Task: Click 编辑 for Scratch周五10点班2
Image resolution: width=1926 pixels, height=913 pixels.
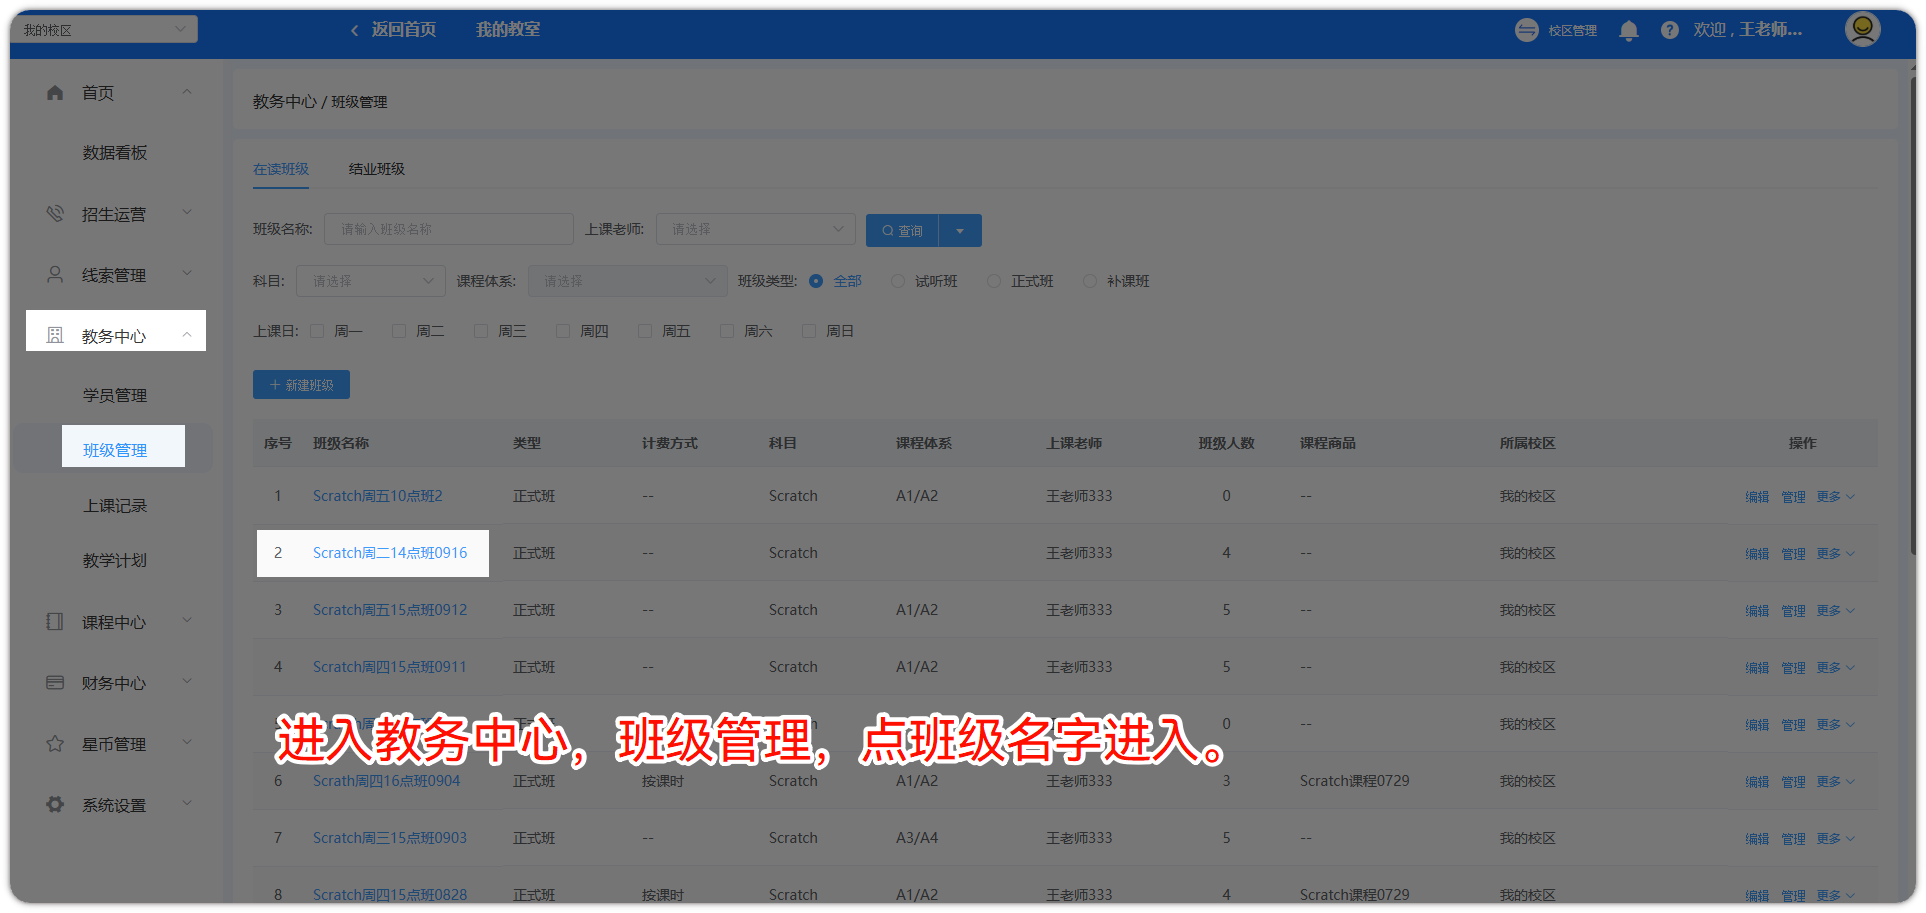Action: pos(1757,497)
